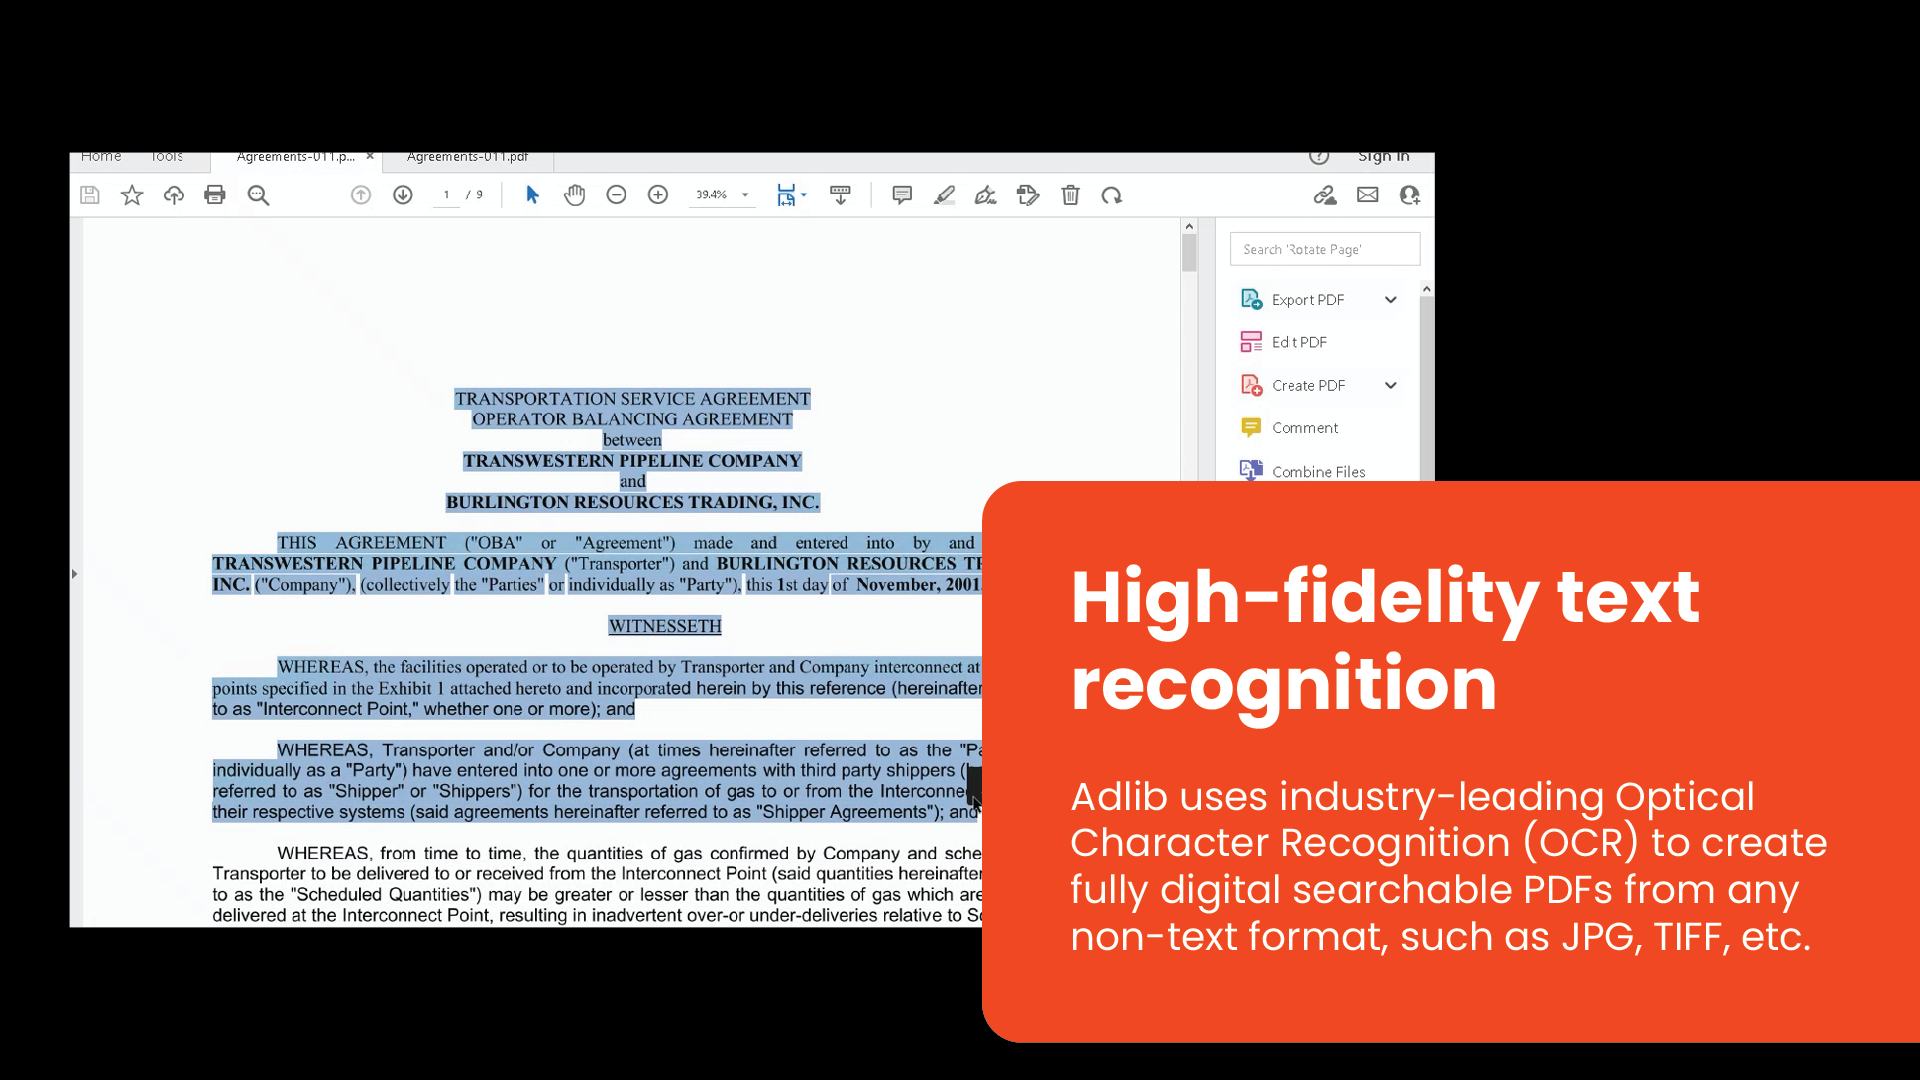Print the Agreements document
1920x1080 pixels.
click(215, 195)
